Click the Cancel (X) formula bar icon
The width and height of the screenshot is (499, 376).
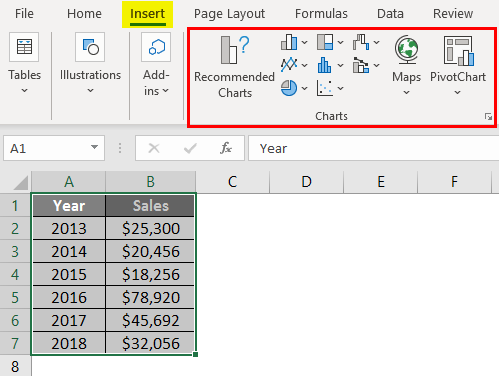pyautogui.click(x=154, y=148)
